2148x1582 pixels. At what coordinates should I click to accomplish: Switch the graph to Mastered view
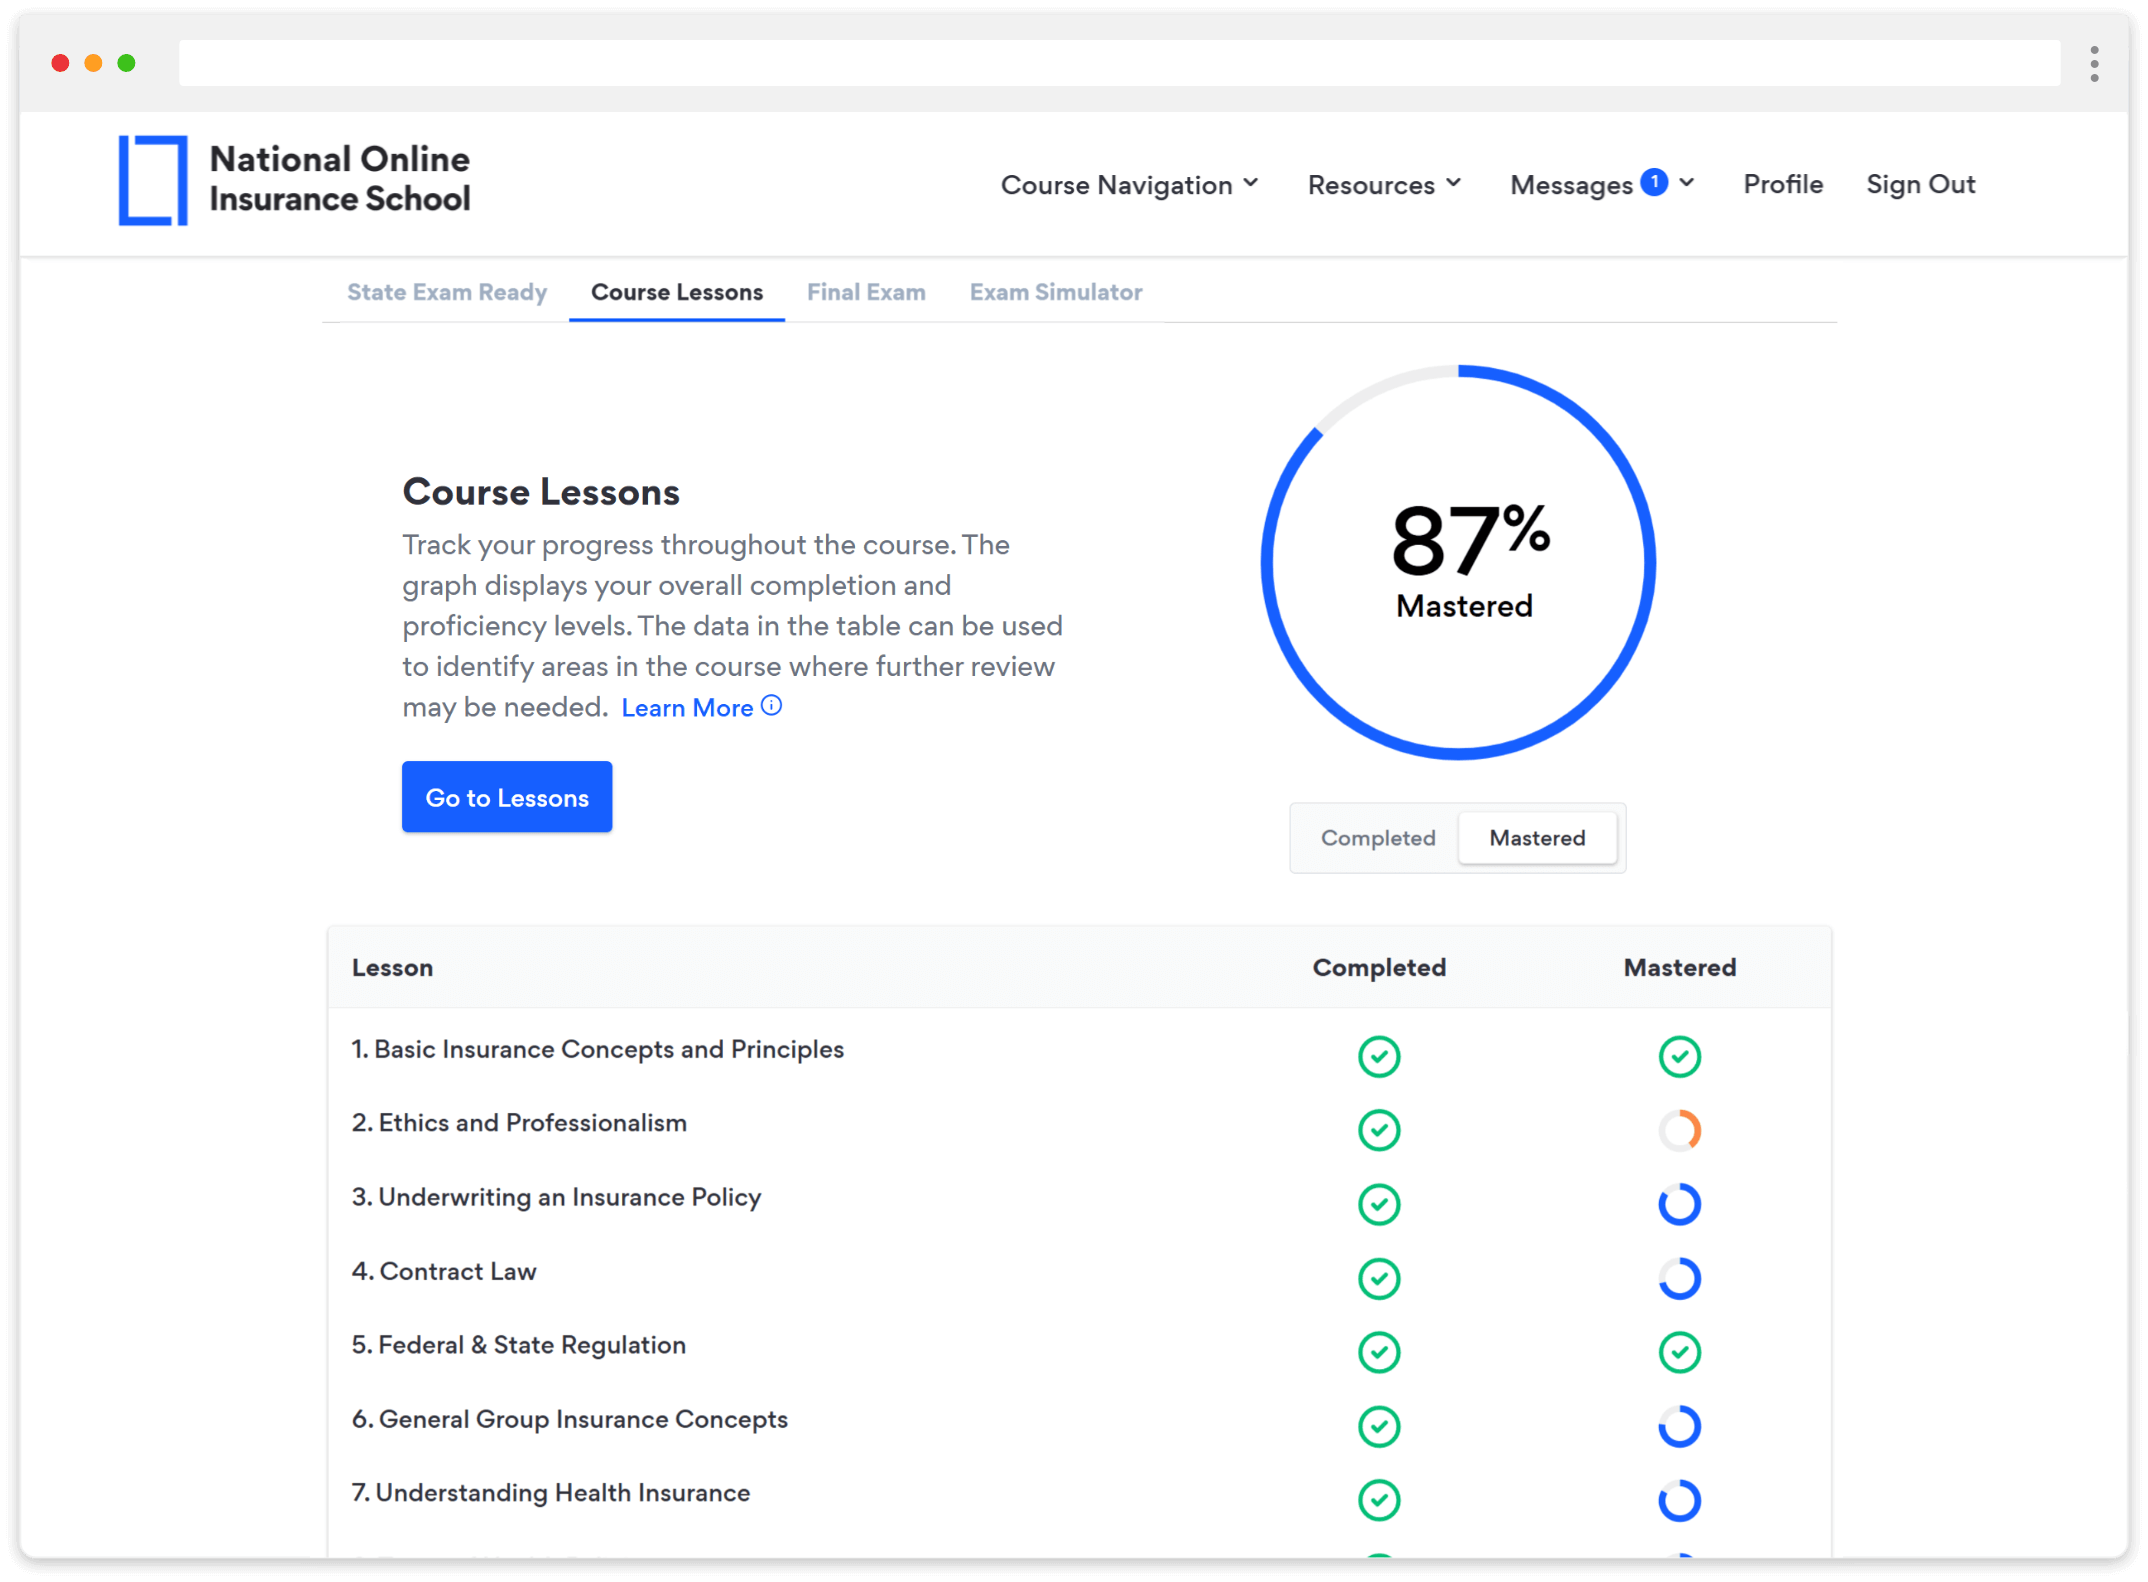pos(1537,838)
